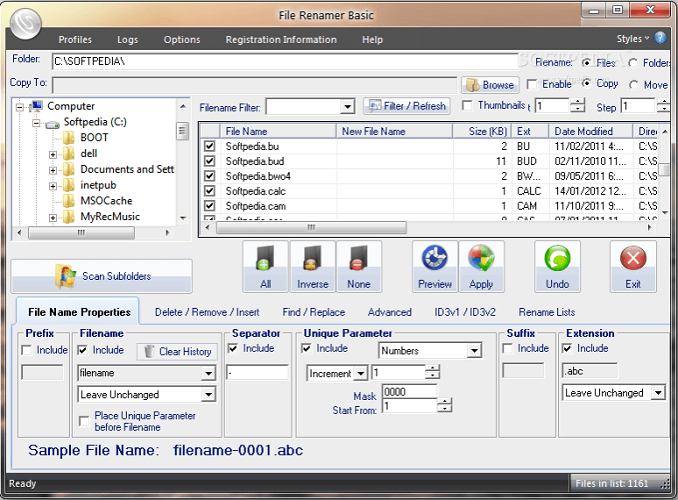Click the Folder path input field
678x500 pixels.
(290, 62)
